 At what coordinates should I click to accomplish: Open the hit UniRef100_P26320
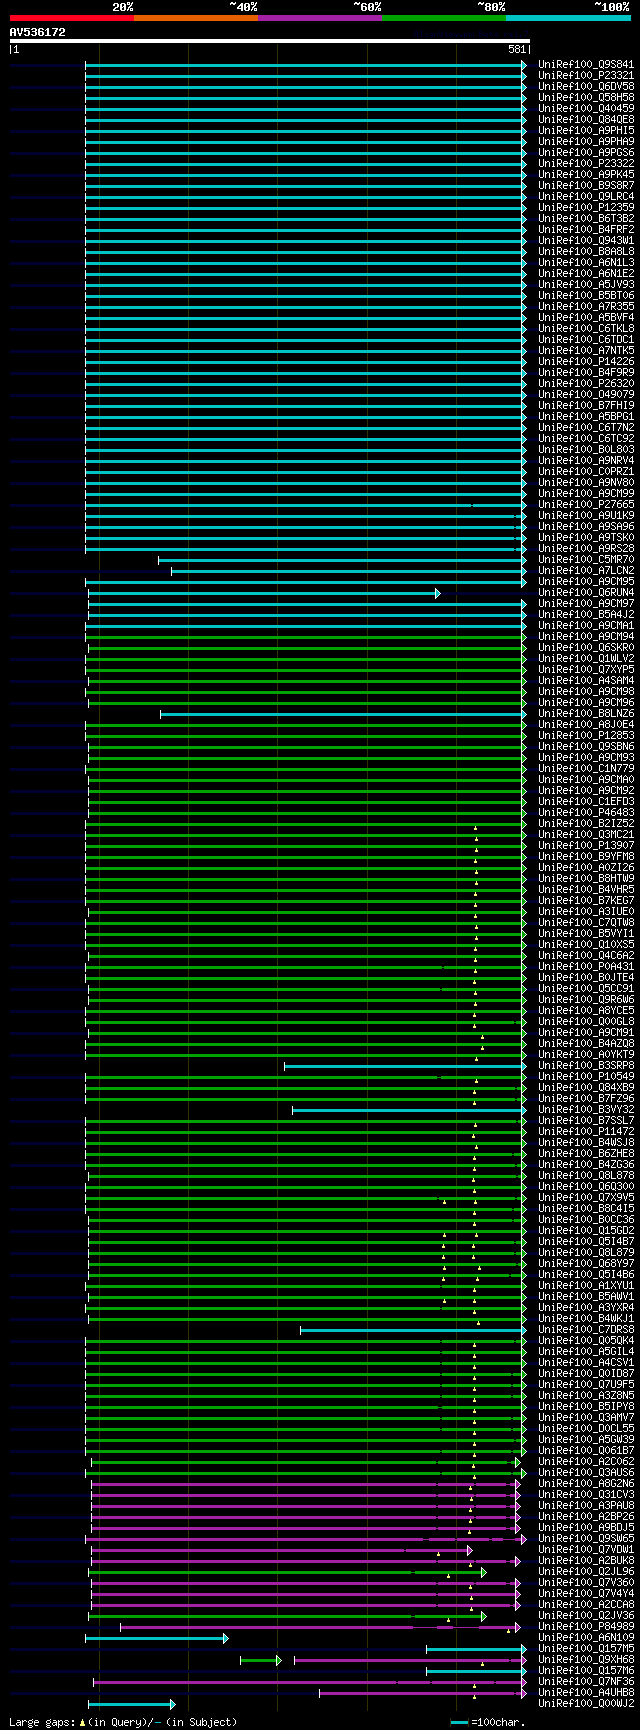click(x=586, y=383)
